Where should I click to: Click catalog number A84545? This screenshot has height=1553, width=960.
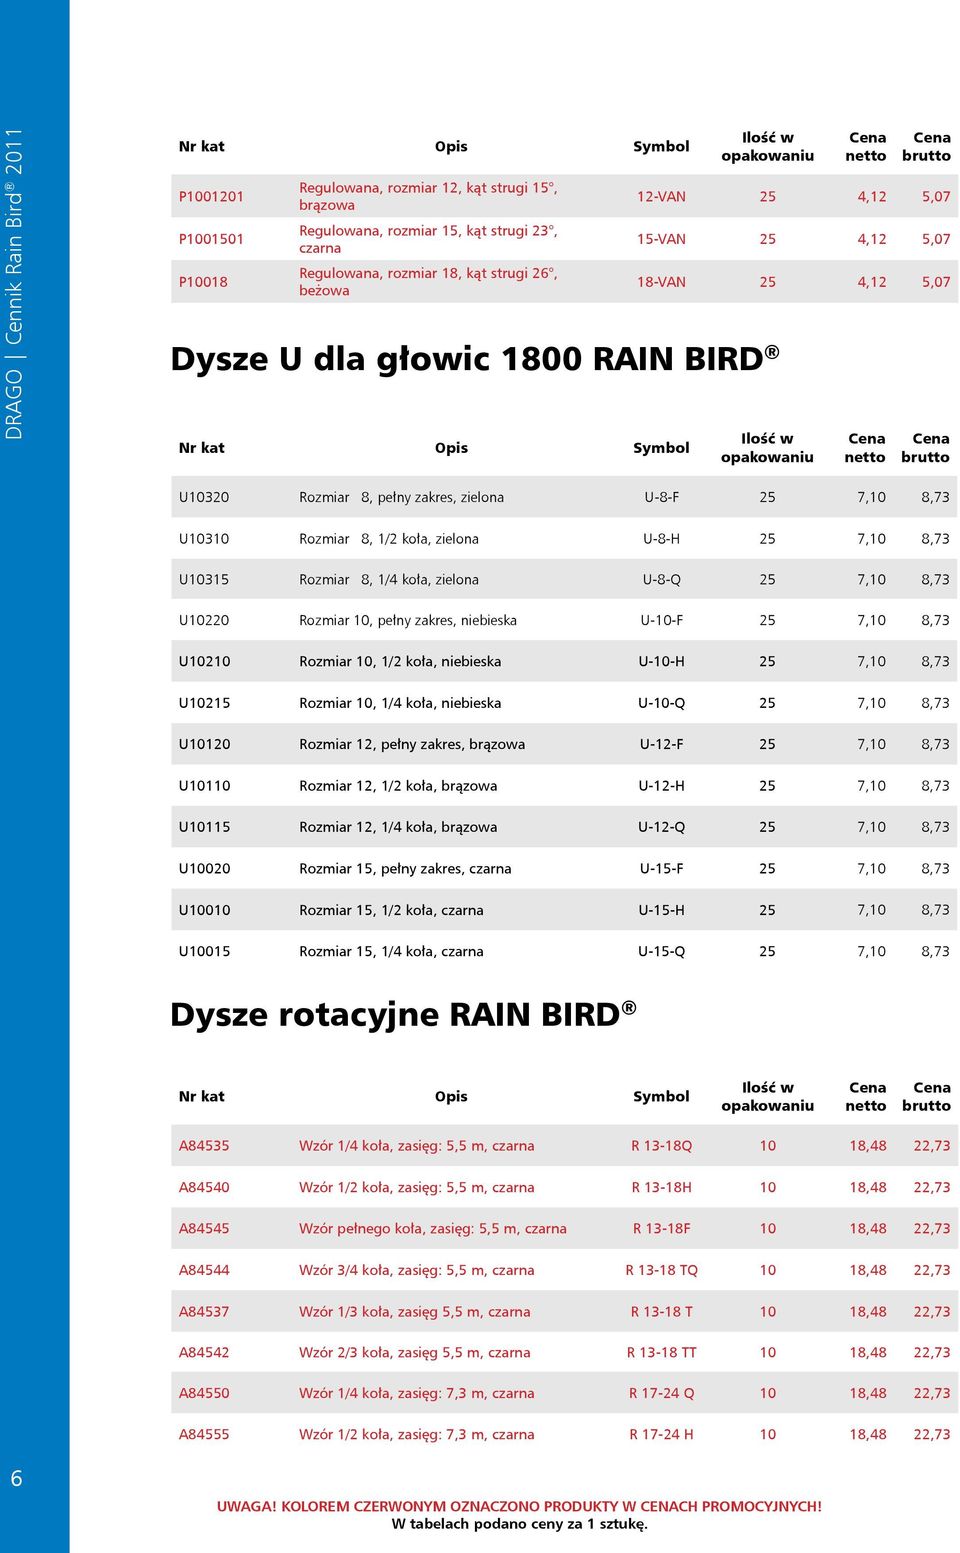point(204,1229)
